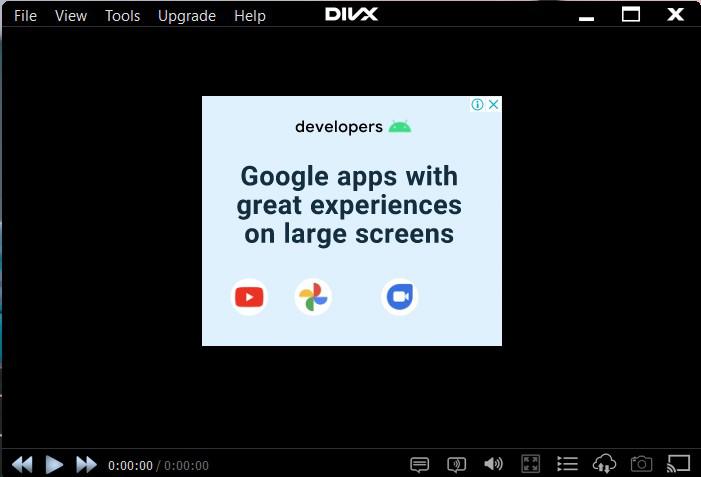Open the File menu
Screen dimensions: 701x477
25,16
